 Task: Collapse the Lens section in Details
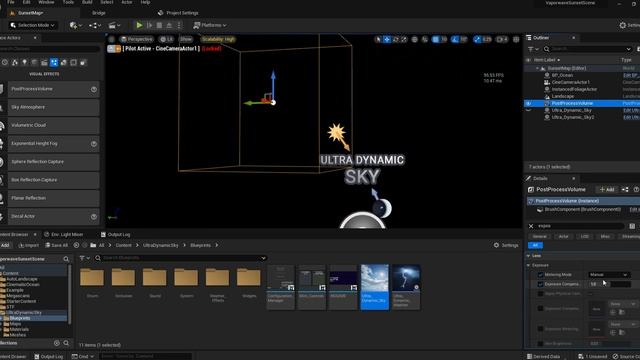tap(528, 256)
